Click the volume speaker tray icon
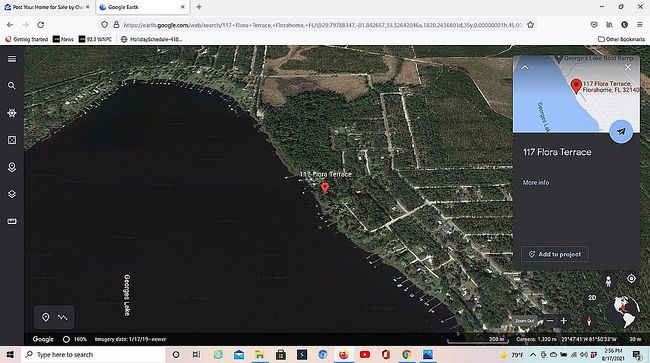Screen dimensions: 650x363 [584, 355]
